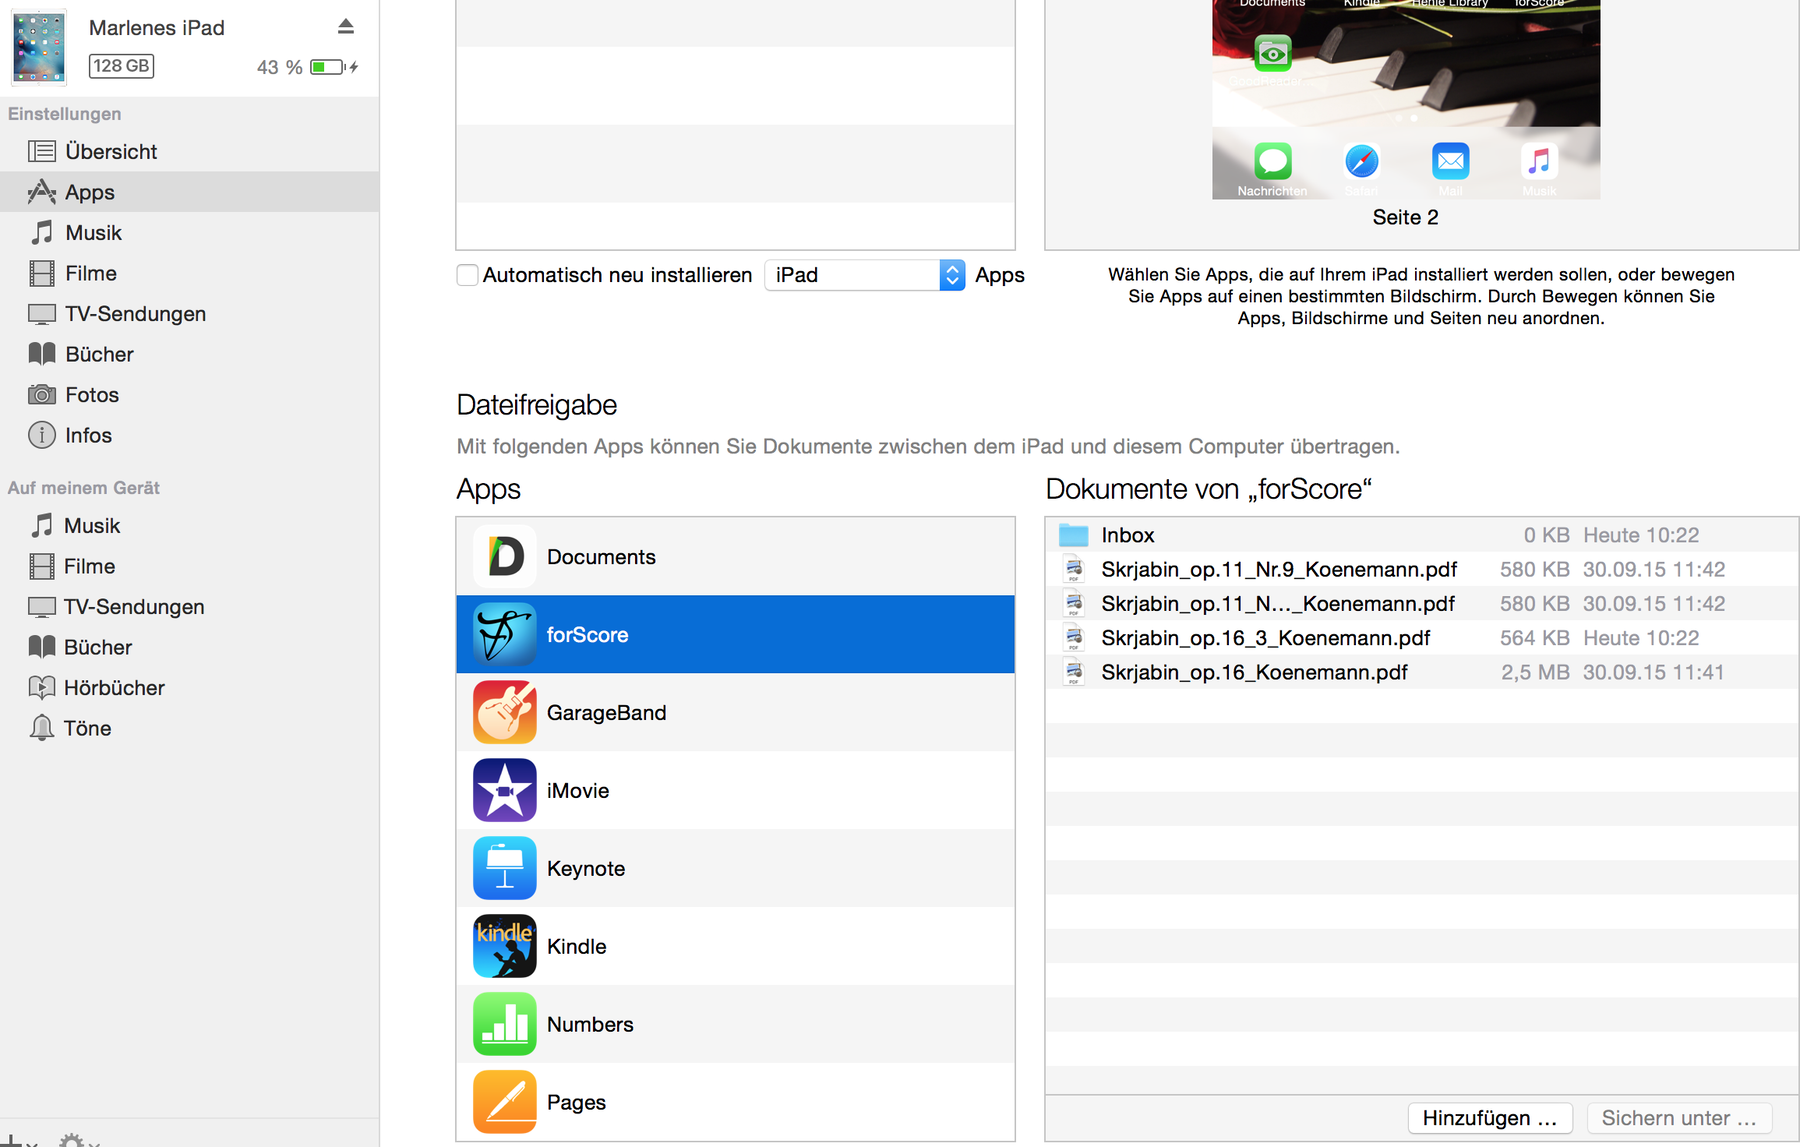
Task: Select the Numbers app icon
Action: click(x=505, y=1024)
